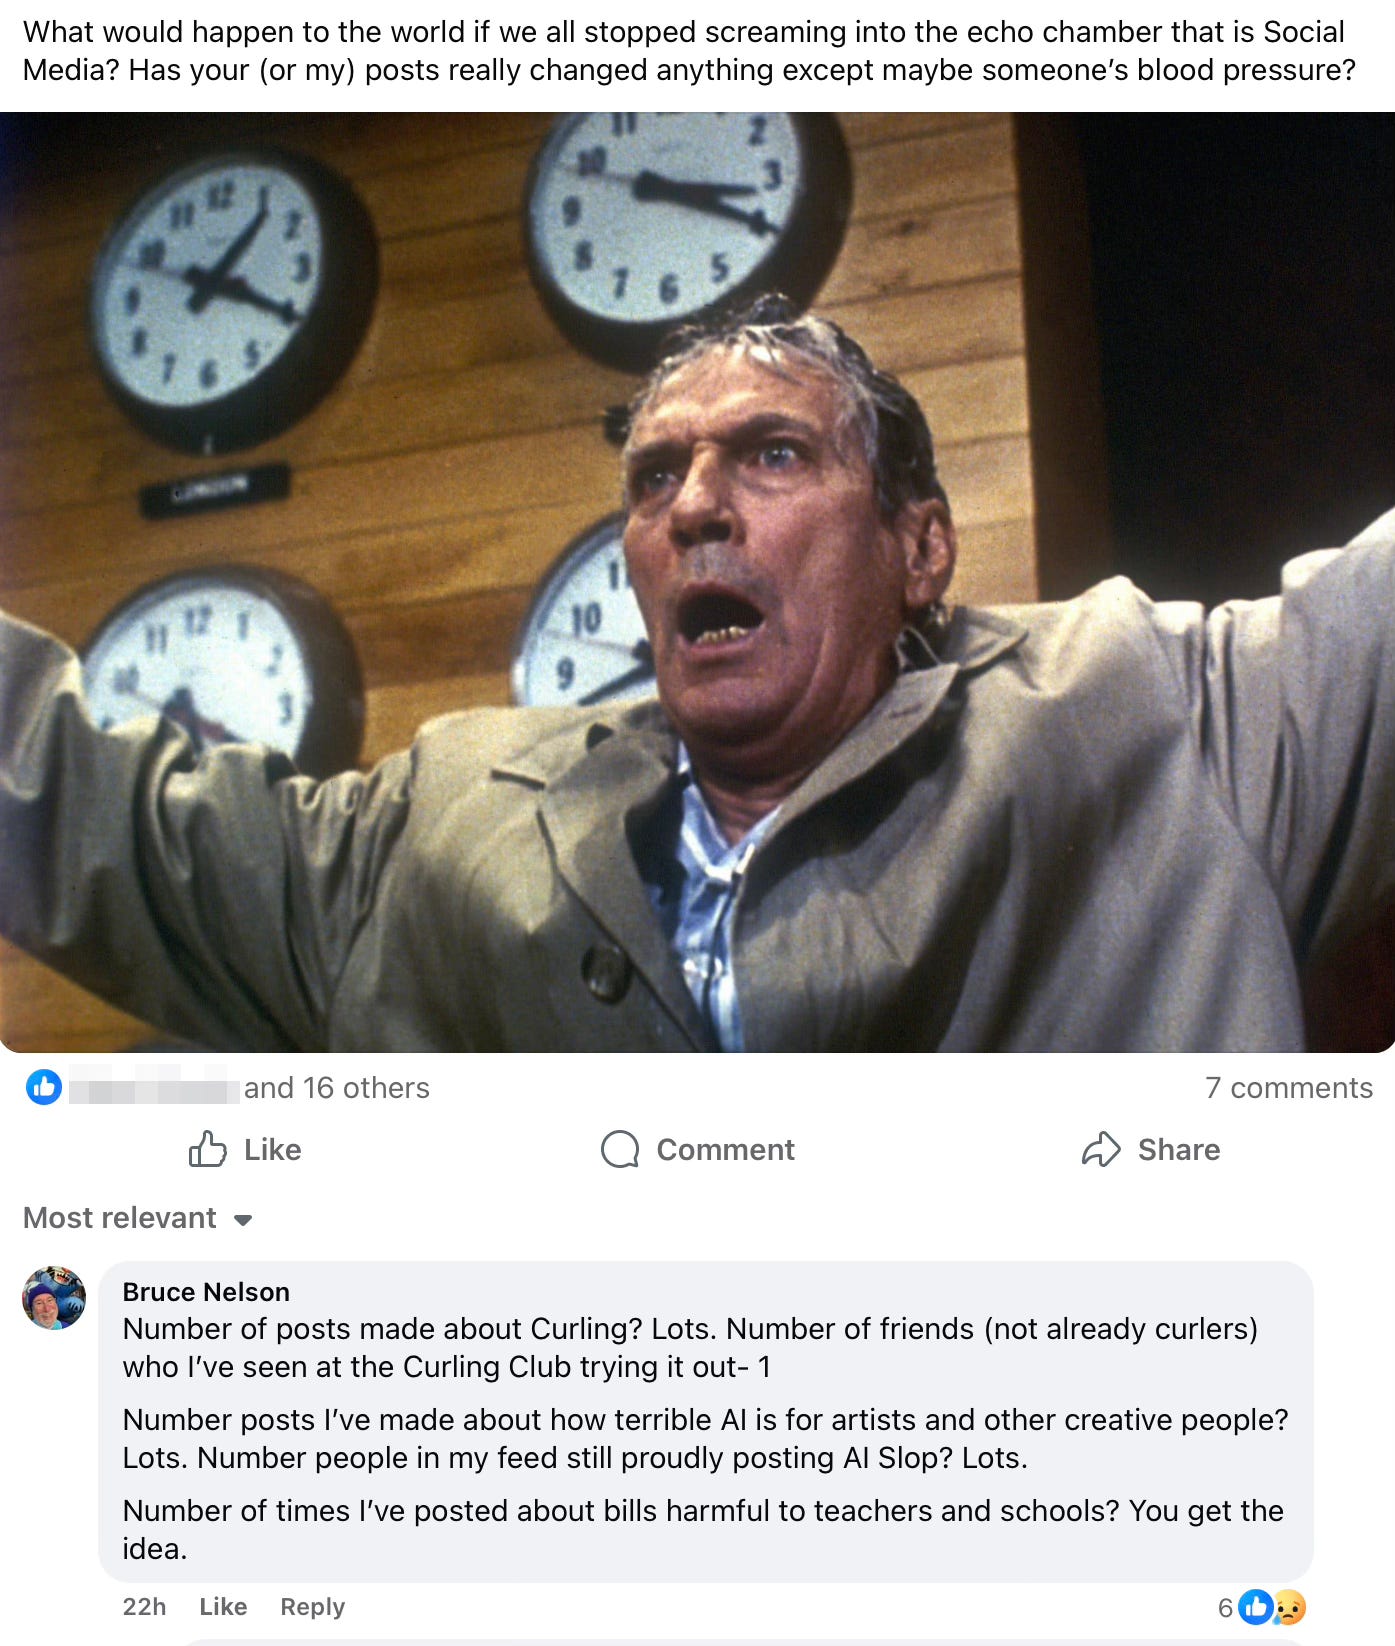
Task: Click the sad face reaction on the comment
Action: [x=1290, y=1607]
